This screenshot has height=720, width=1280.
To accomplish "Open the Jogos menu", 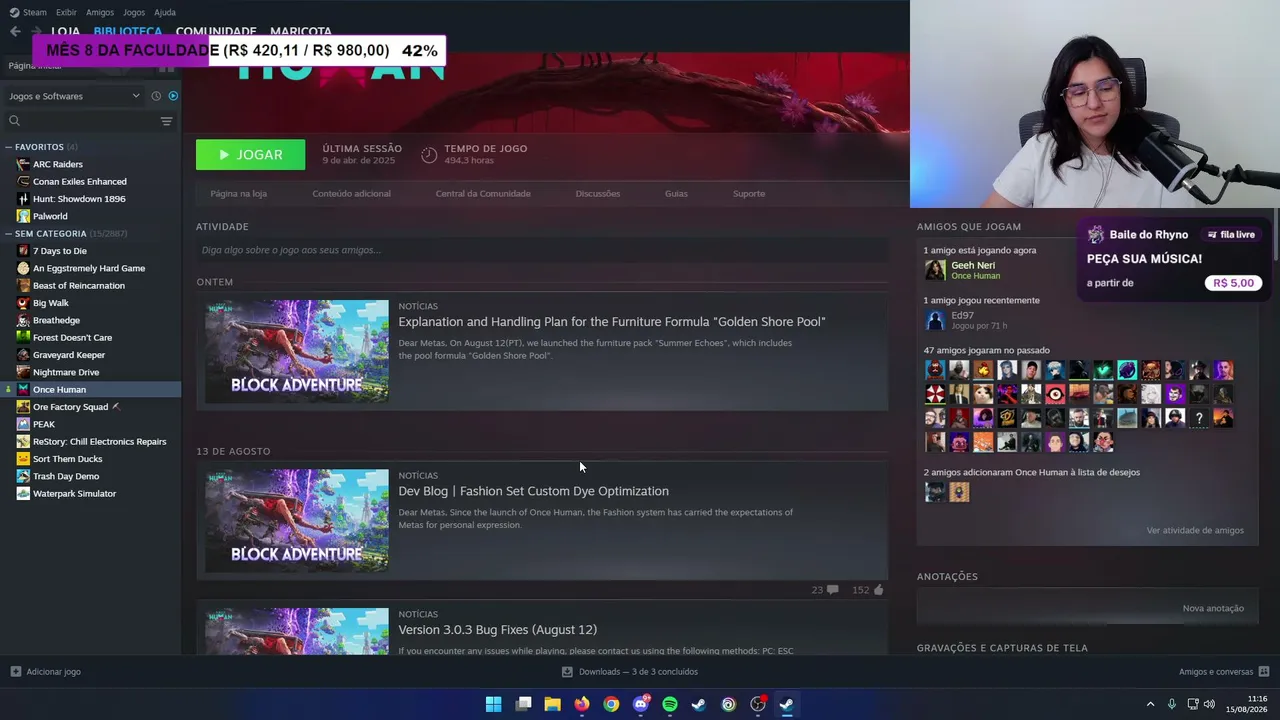I will click(x=134, y=12).
